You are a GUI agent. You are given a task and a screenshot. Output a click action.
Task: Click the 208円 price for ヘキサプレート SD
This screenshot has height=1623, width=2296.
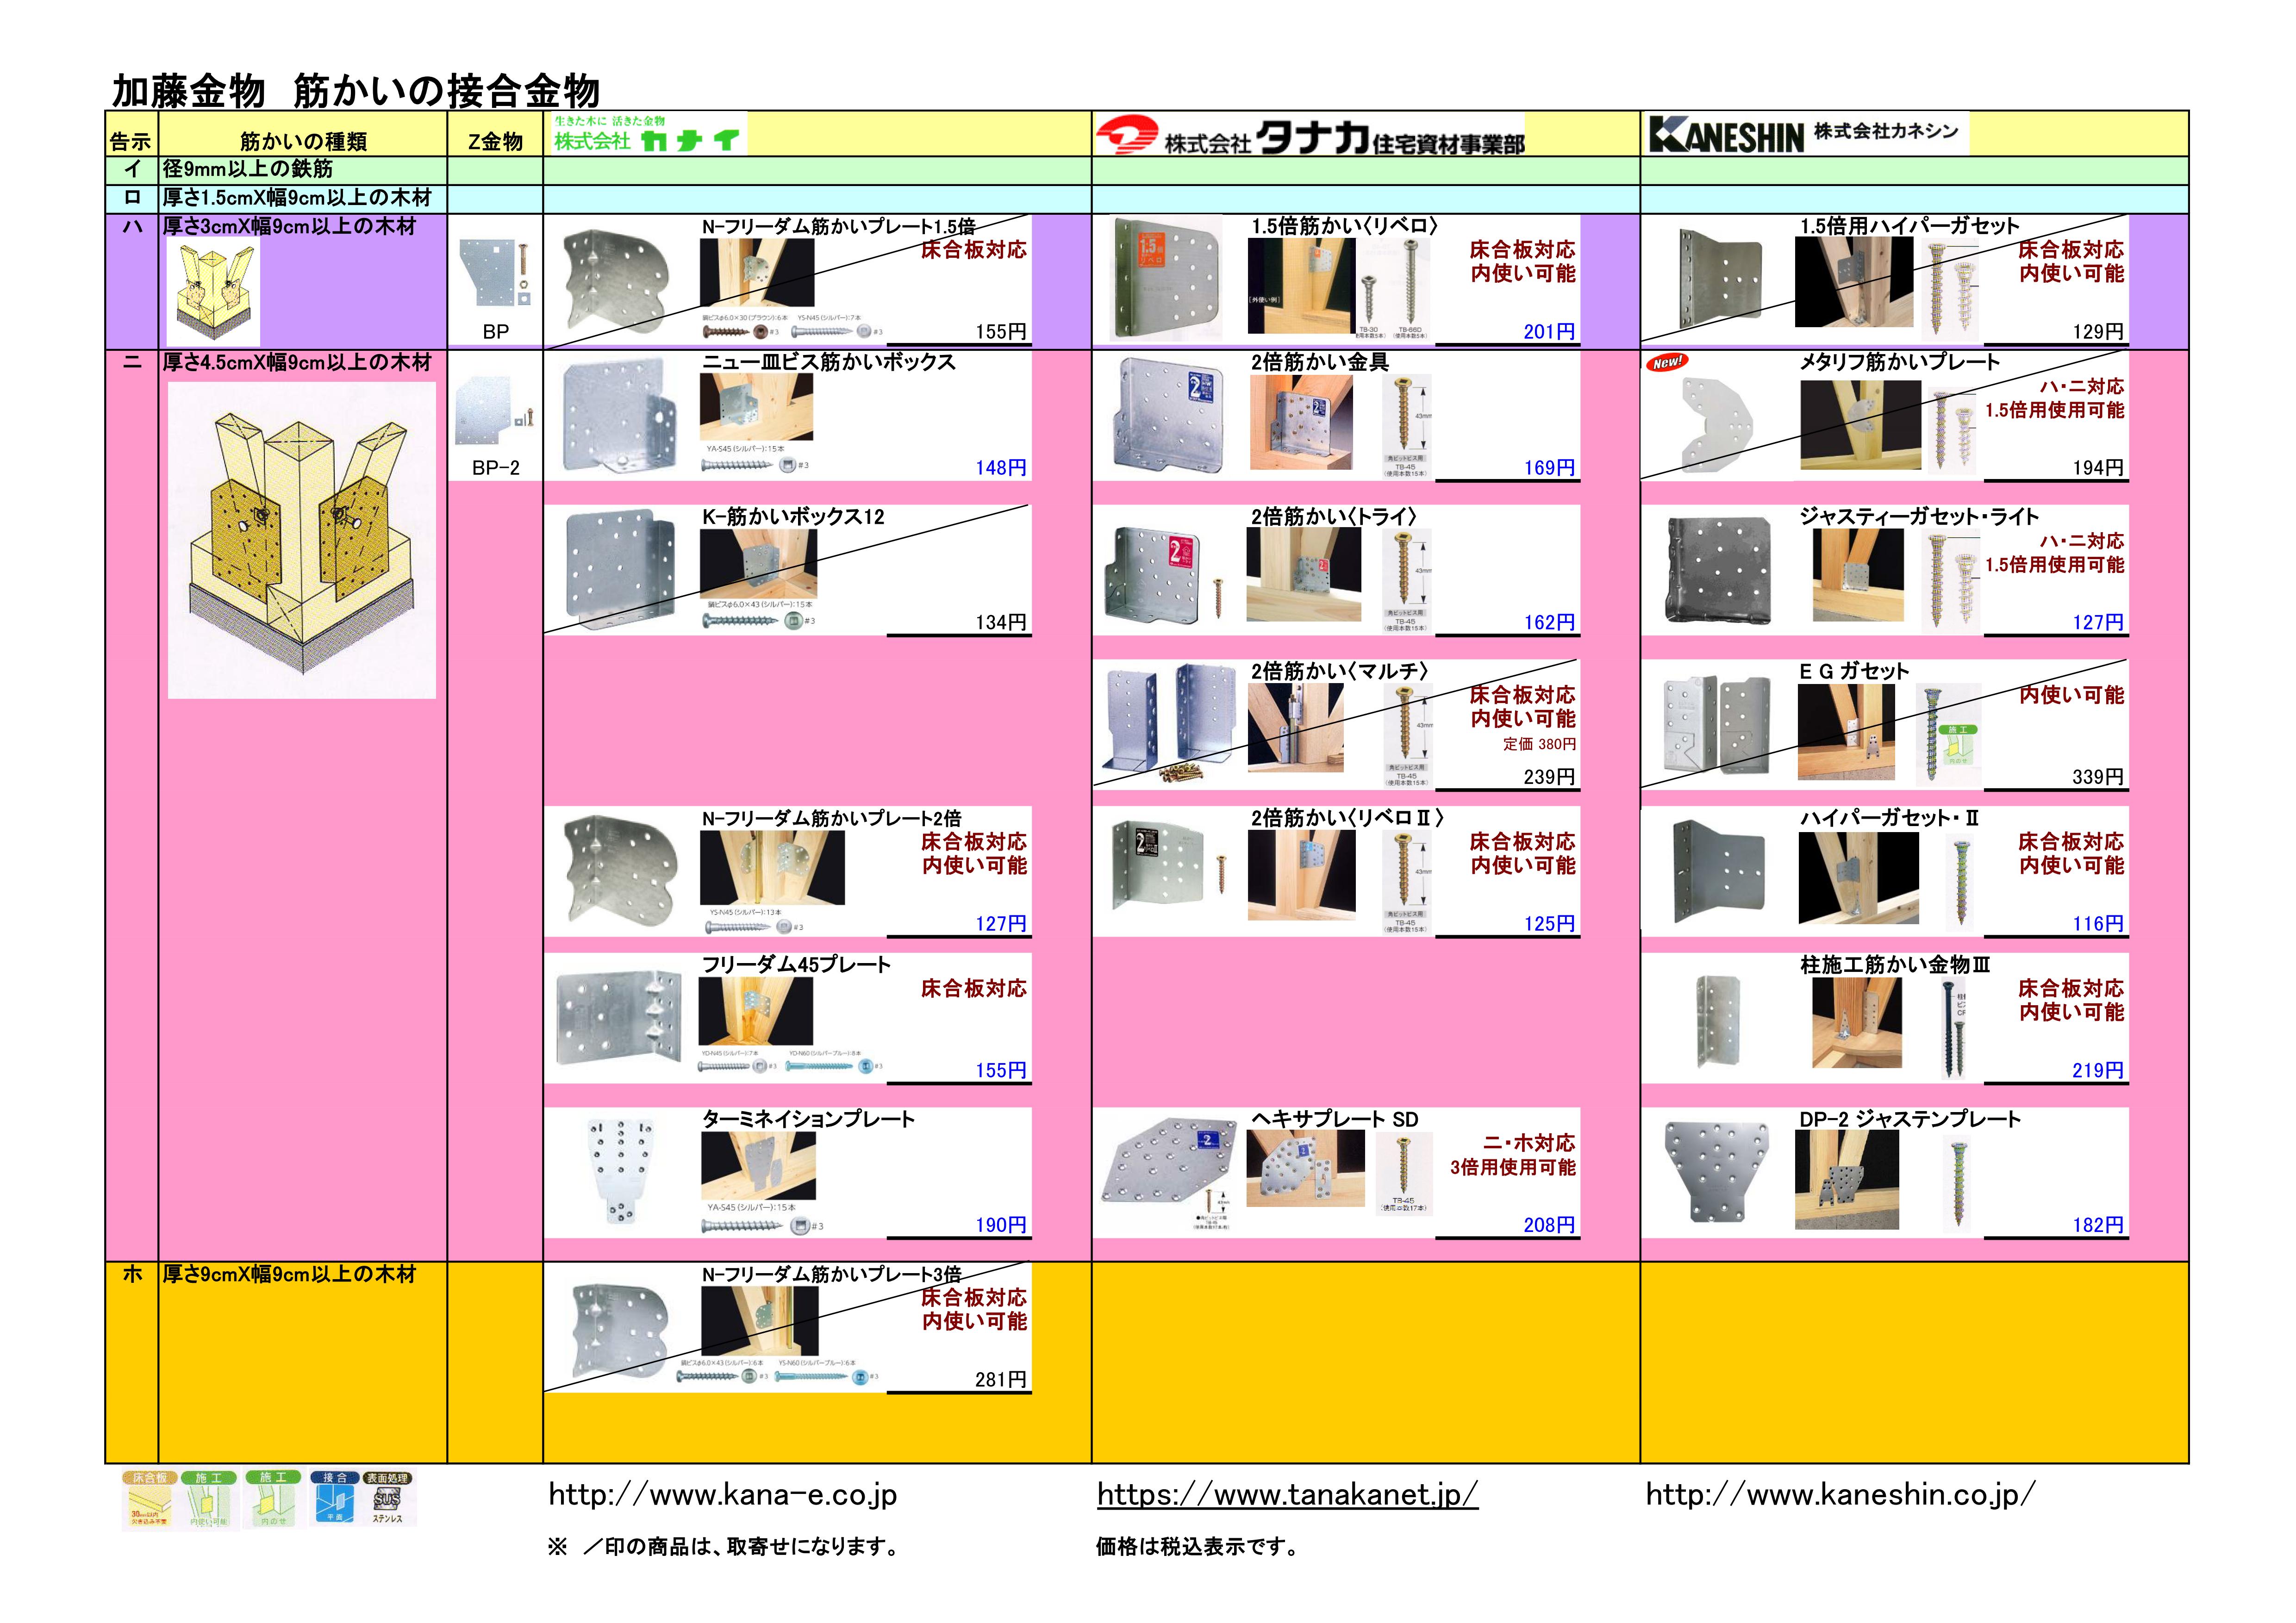pos(1549,1224)
